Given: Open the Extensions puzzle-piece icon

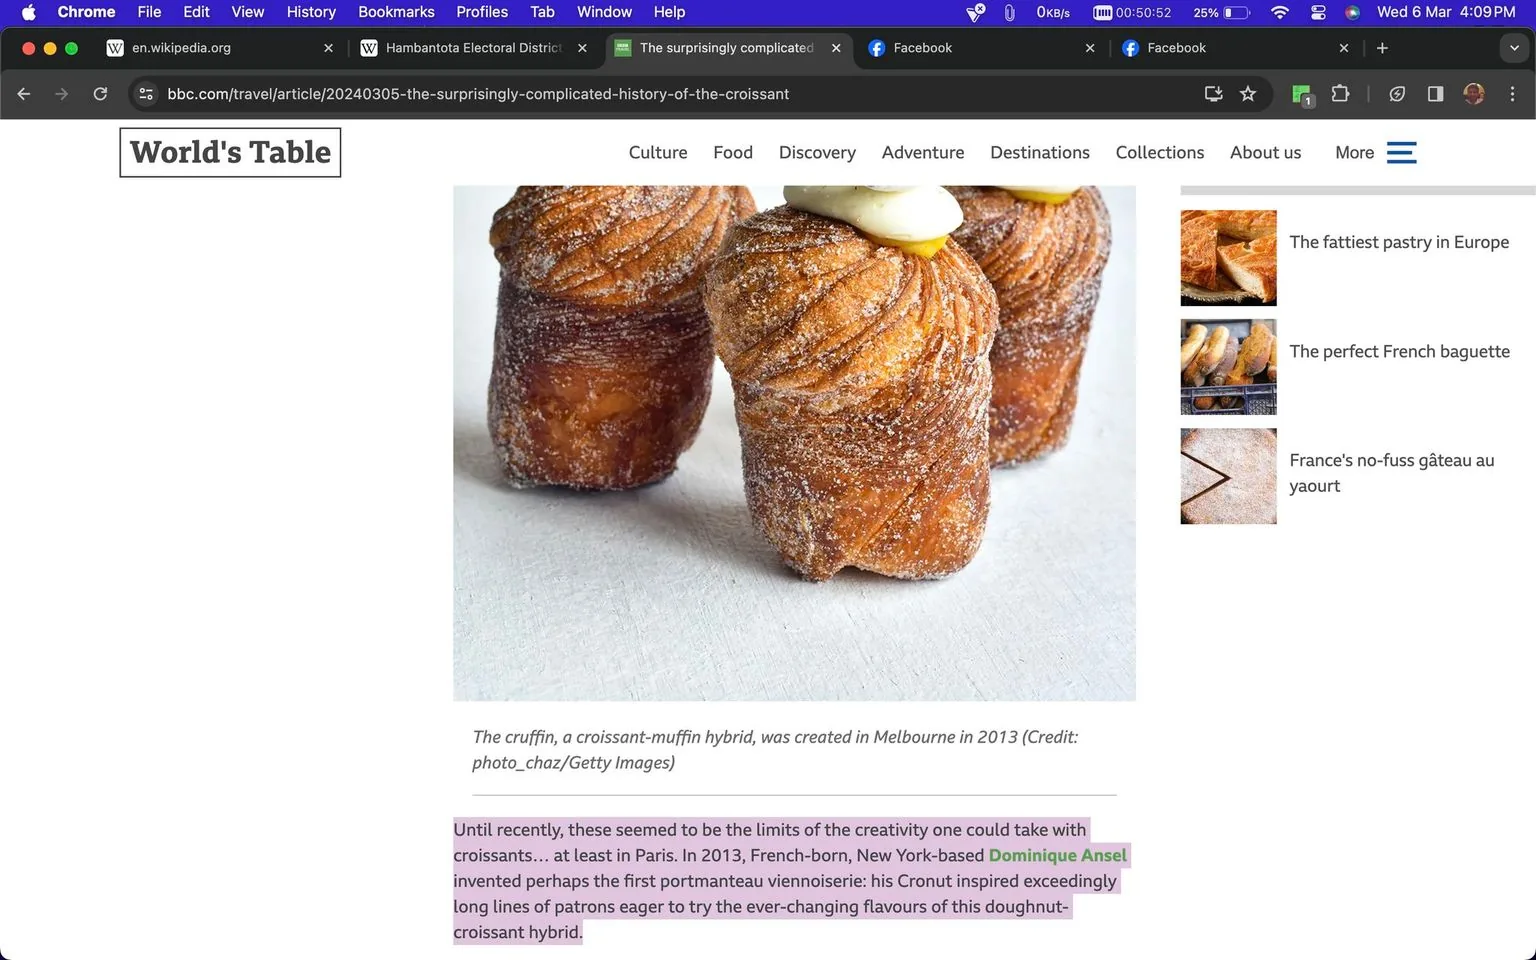Looking at the screenshot, I should [x=1340, y=93].
